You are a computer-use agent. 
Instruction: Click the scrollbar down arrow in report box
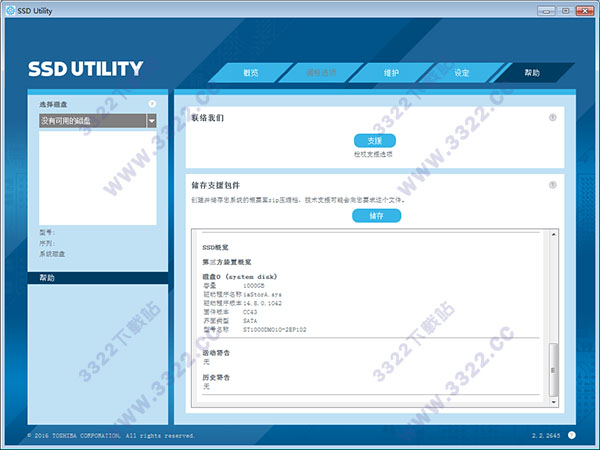553,402
